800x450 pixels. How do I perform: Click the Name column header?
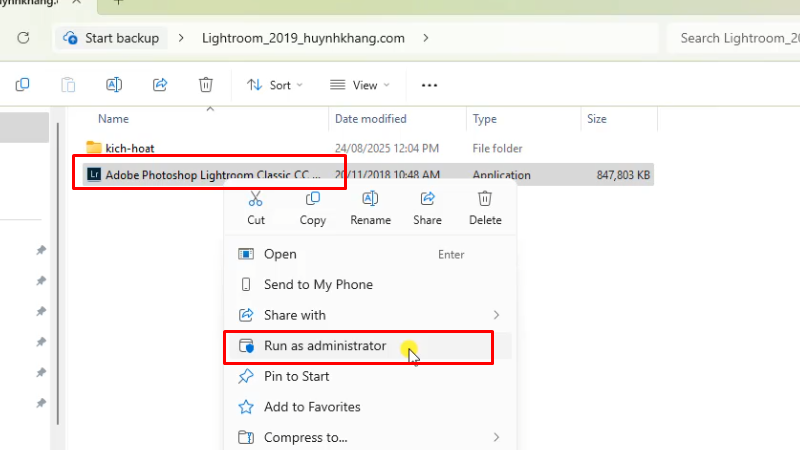coord(113,119)
